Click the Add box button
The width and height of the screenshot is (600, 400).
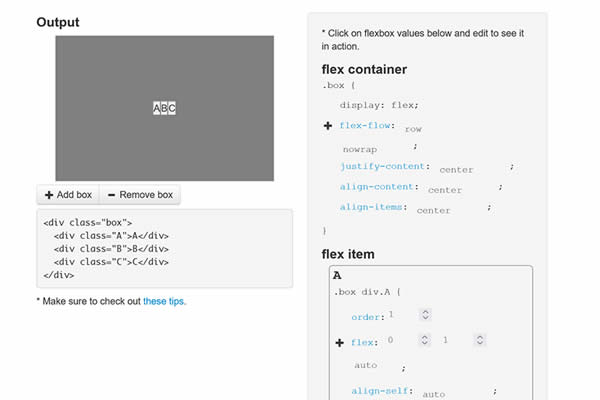pos(68,195)
